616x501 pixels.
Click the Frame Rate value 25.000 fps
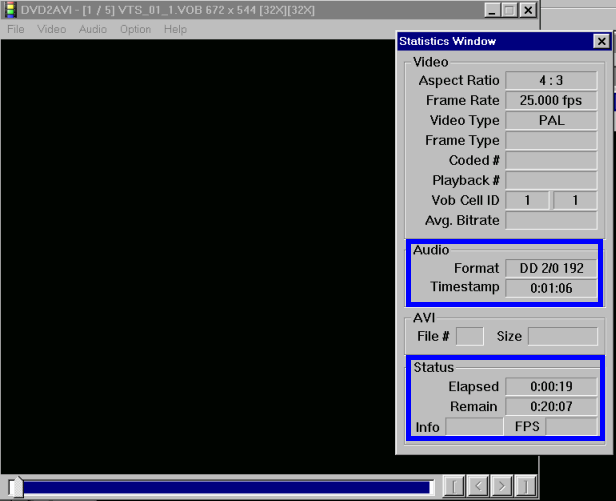(x=551, y=101)
